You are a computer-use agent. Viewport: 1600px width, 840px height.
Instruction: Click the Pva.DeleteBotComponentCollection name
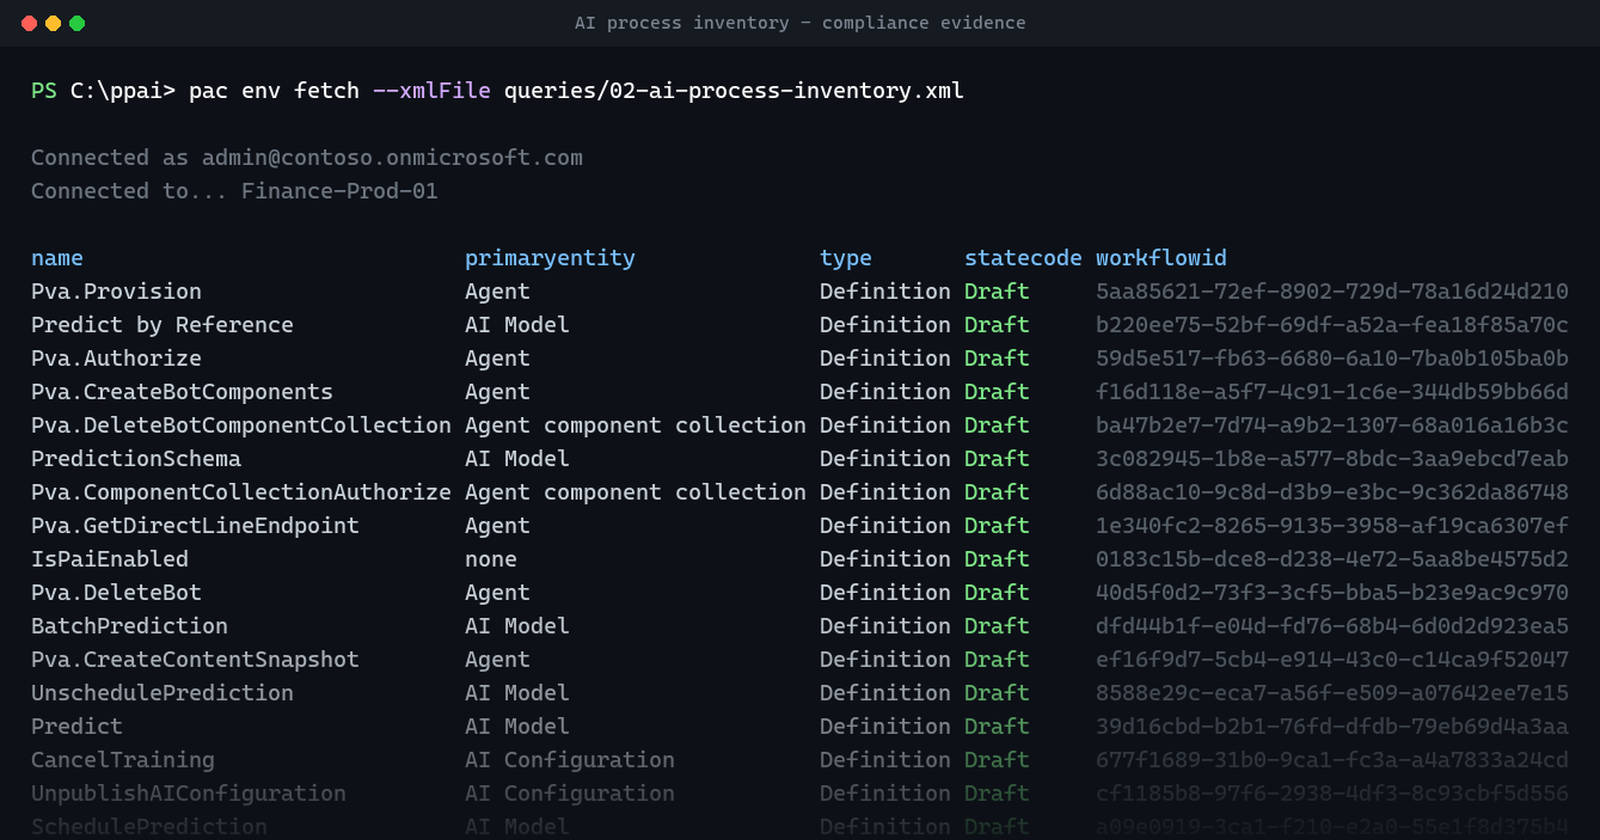pos(241,425)
